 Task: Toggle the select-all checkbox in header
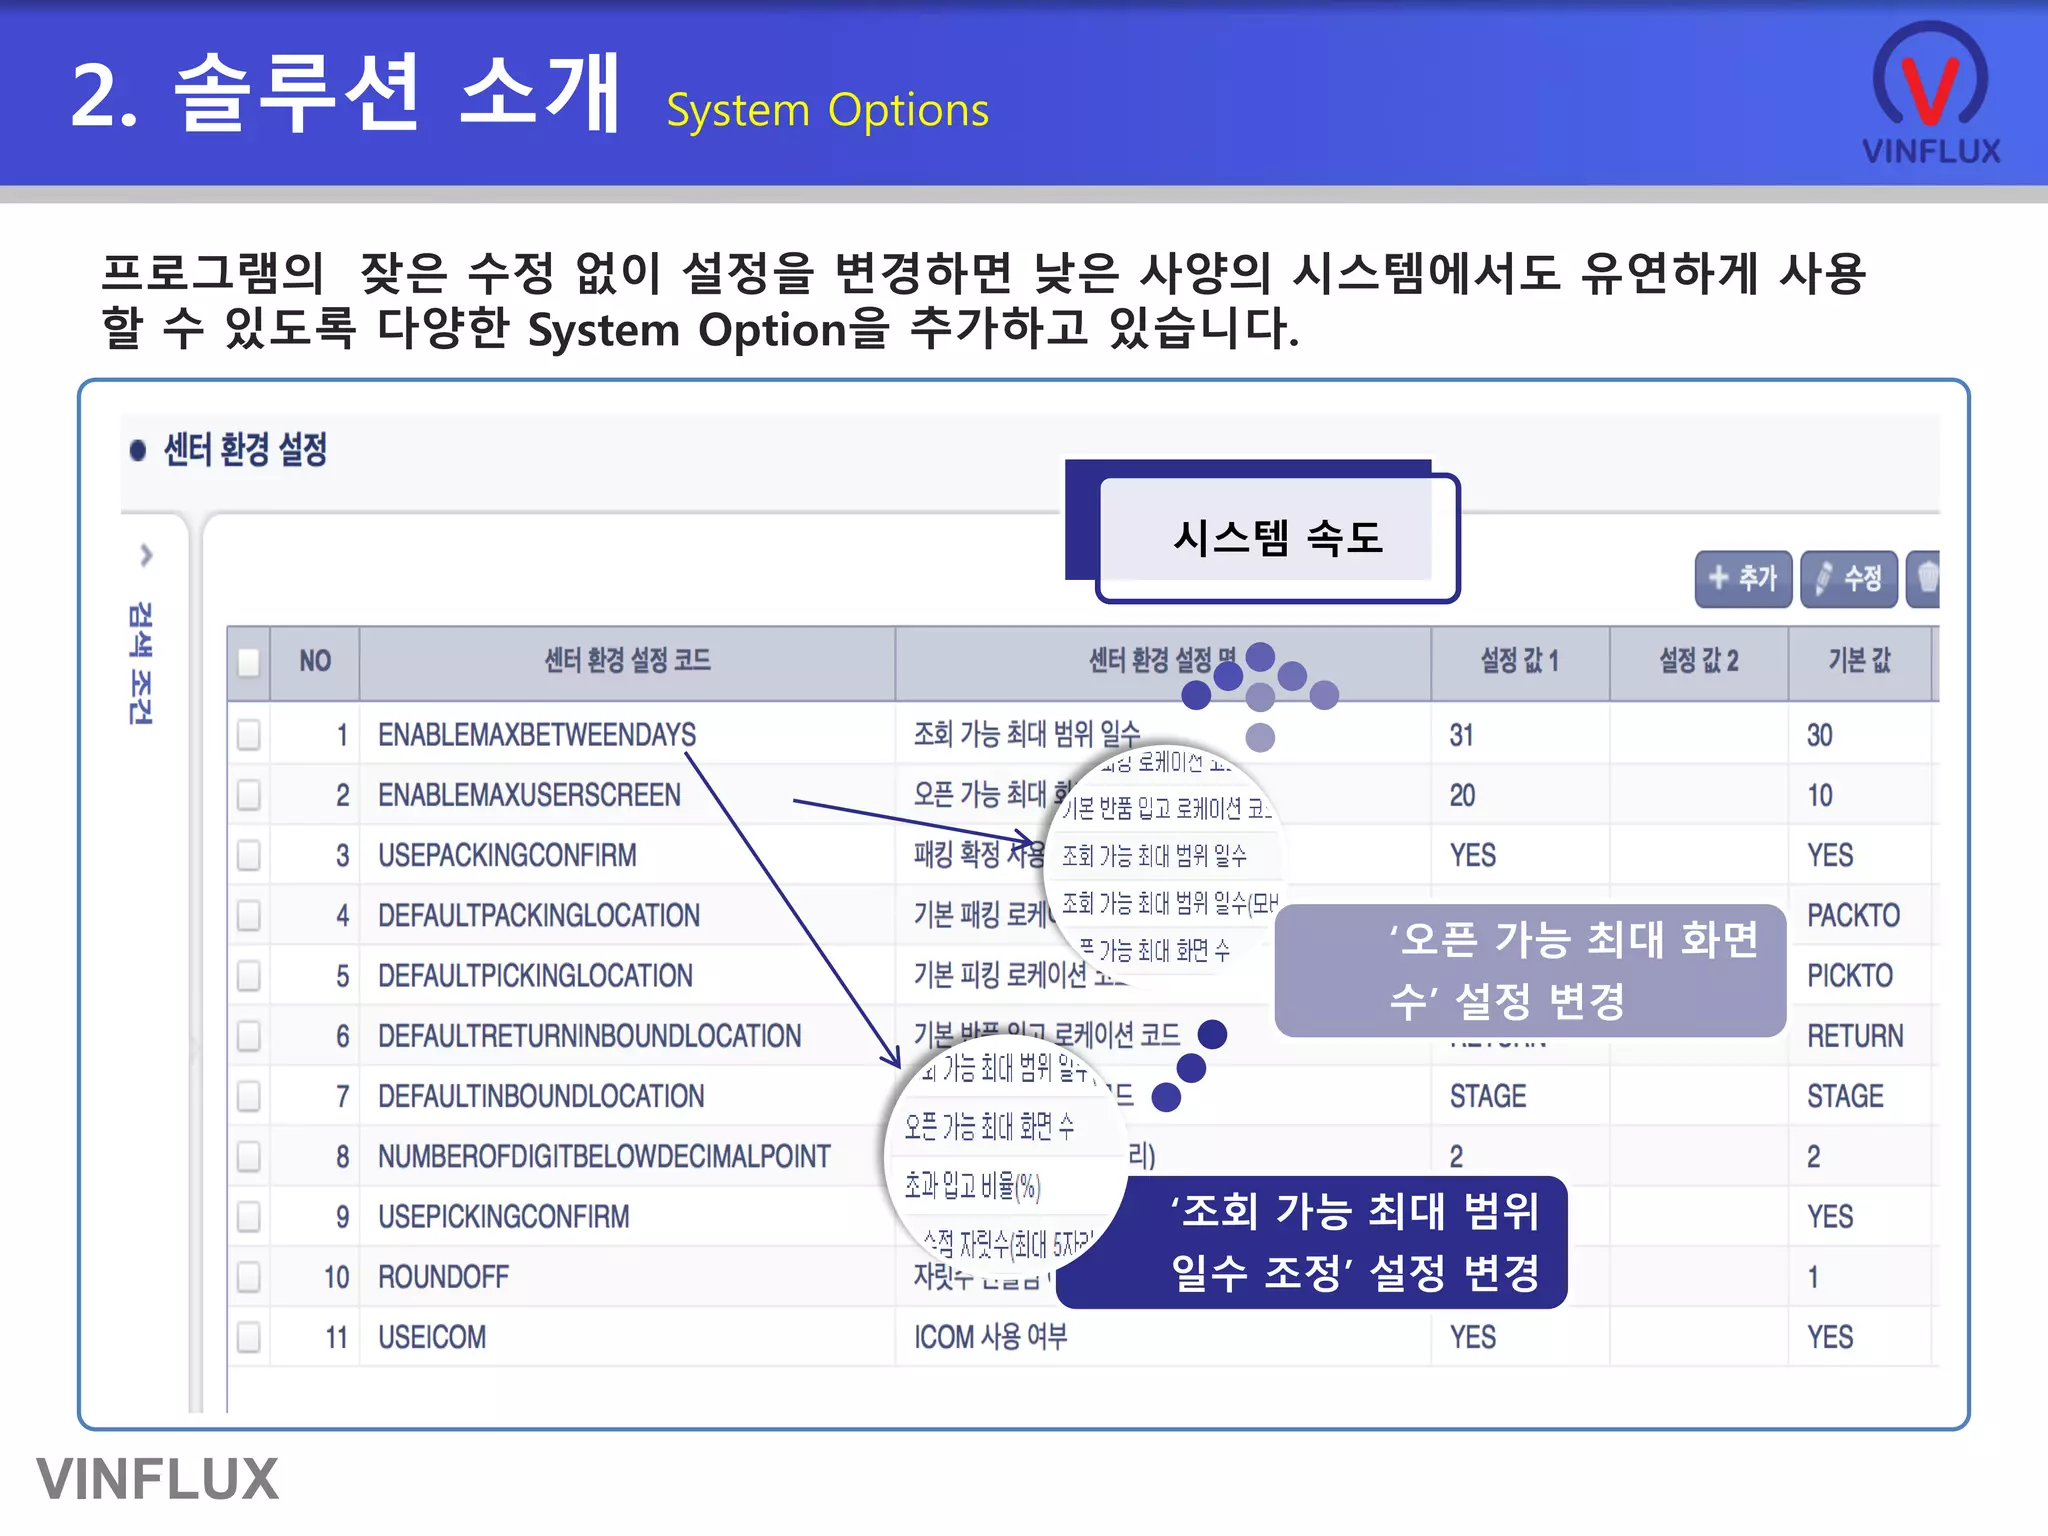[249, 661]
